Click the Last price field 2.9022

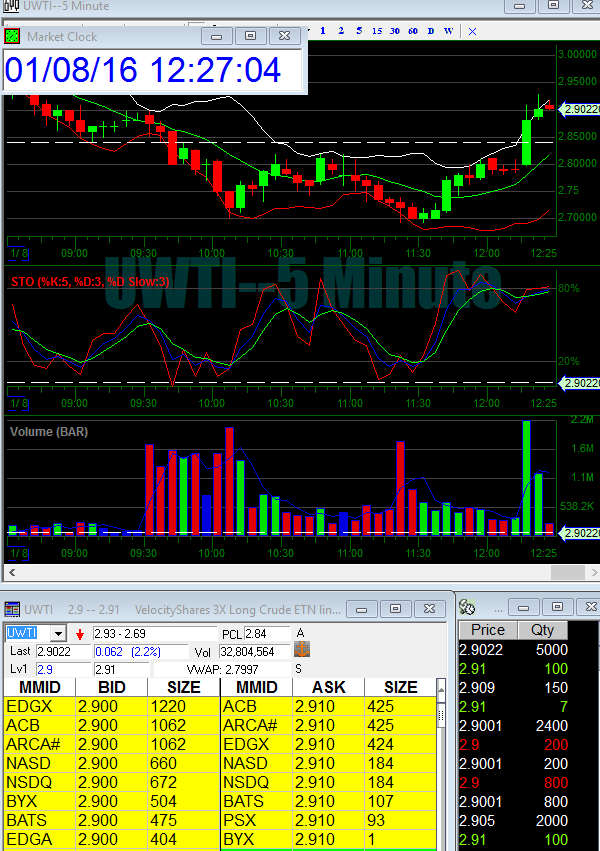point(63,651)
